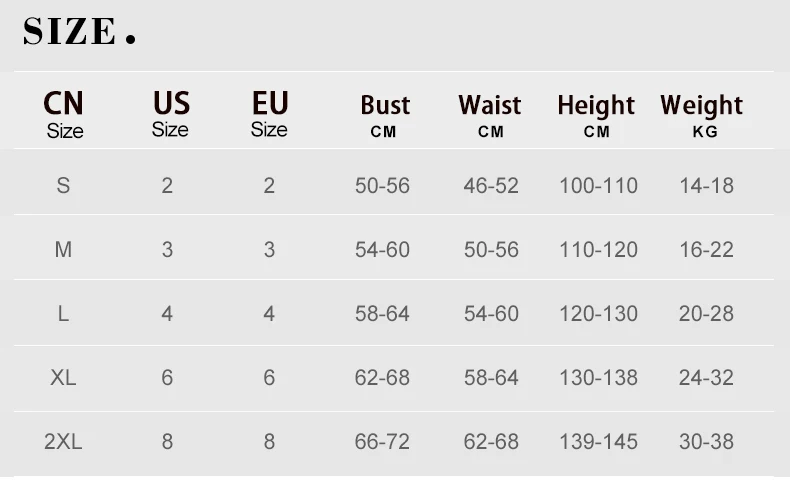The width and height of the screenshot is (790, 485).
Task: Select height value 139-145 cell
Action: [597, 441]
